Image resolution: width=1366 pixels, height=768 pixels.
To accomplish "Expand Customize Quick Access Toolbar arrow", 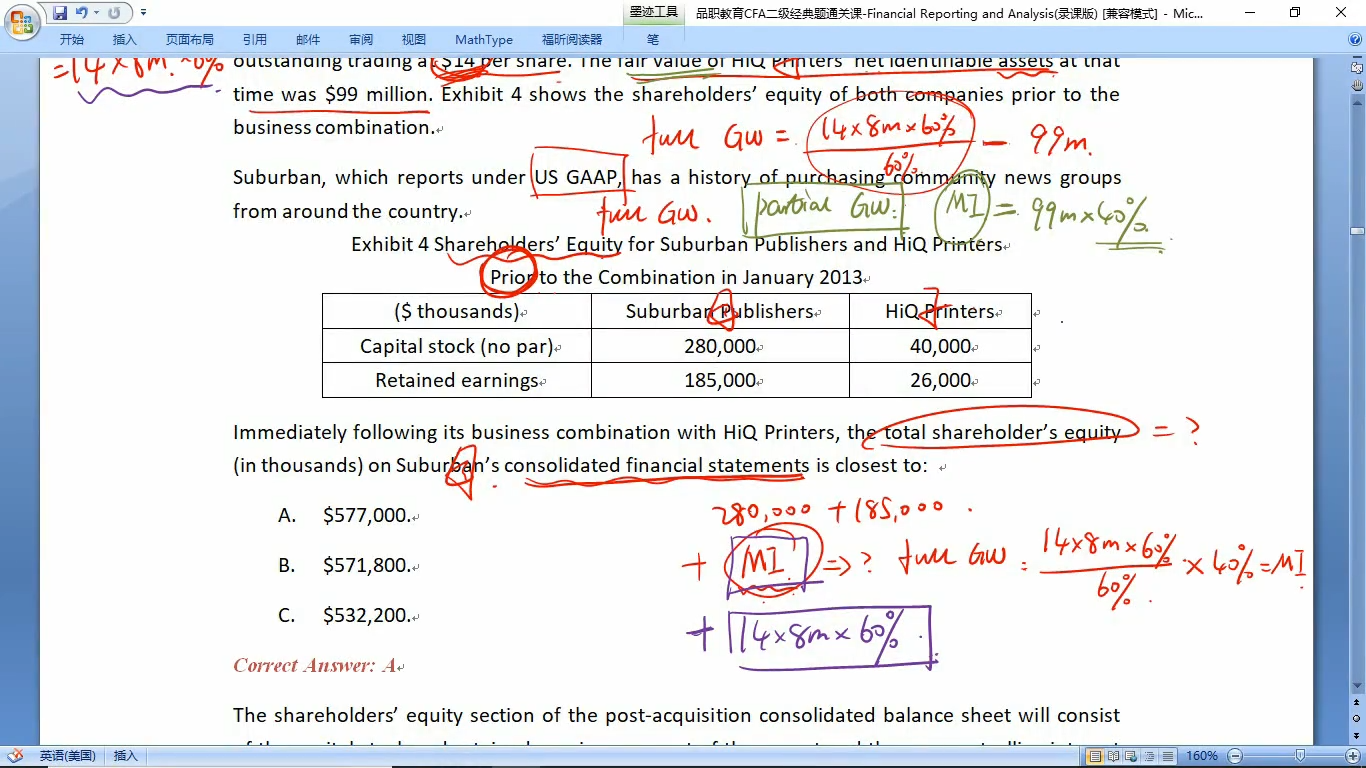I will pos(143,13).
